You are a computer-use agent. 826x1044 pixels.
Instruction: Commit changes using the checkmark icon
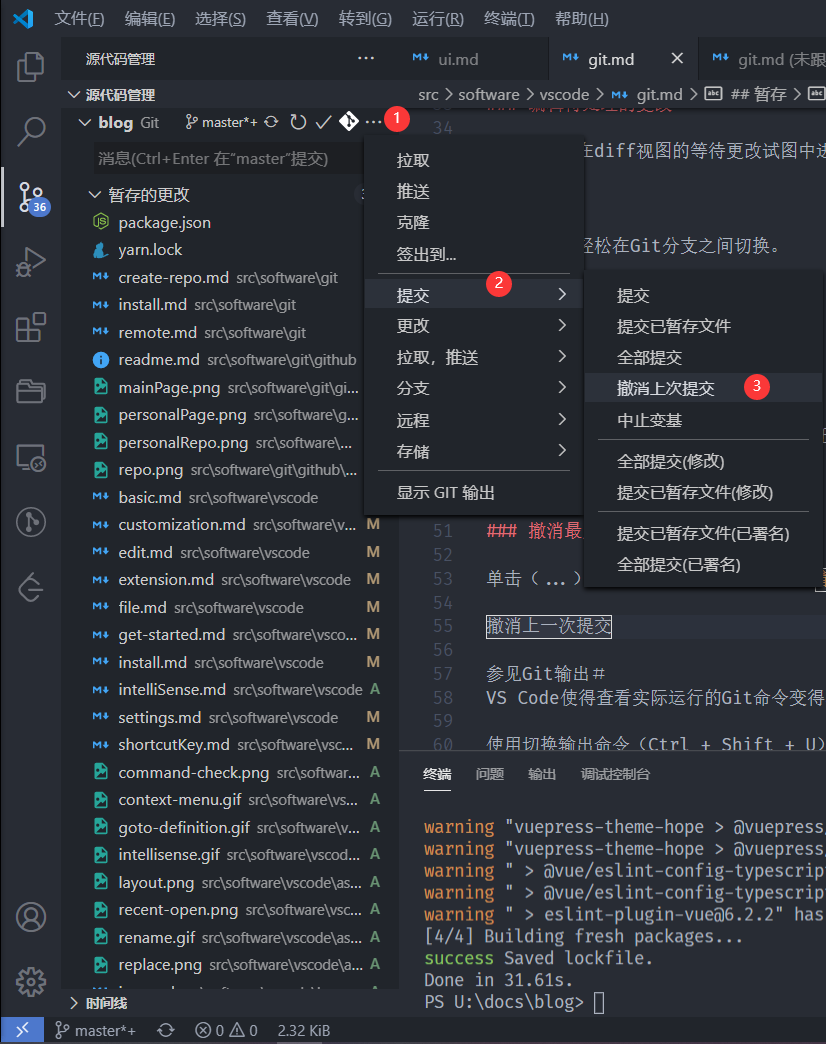[x=322, y=121]
